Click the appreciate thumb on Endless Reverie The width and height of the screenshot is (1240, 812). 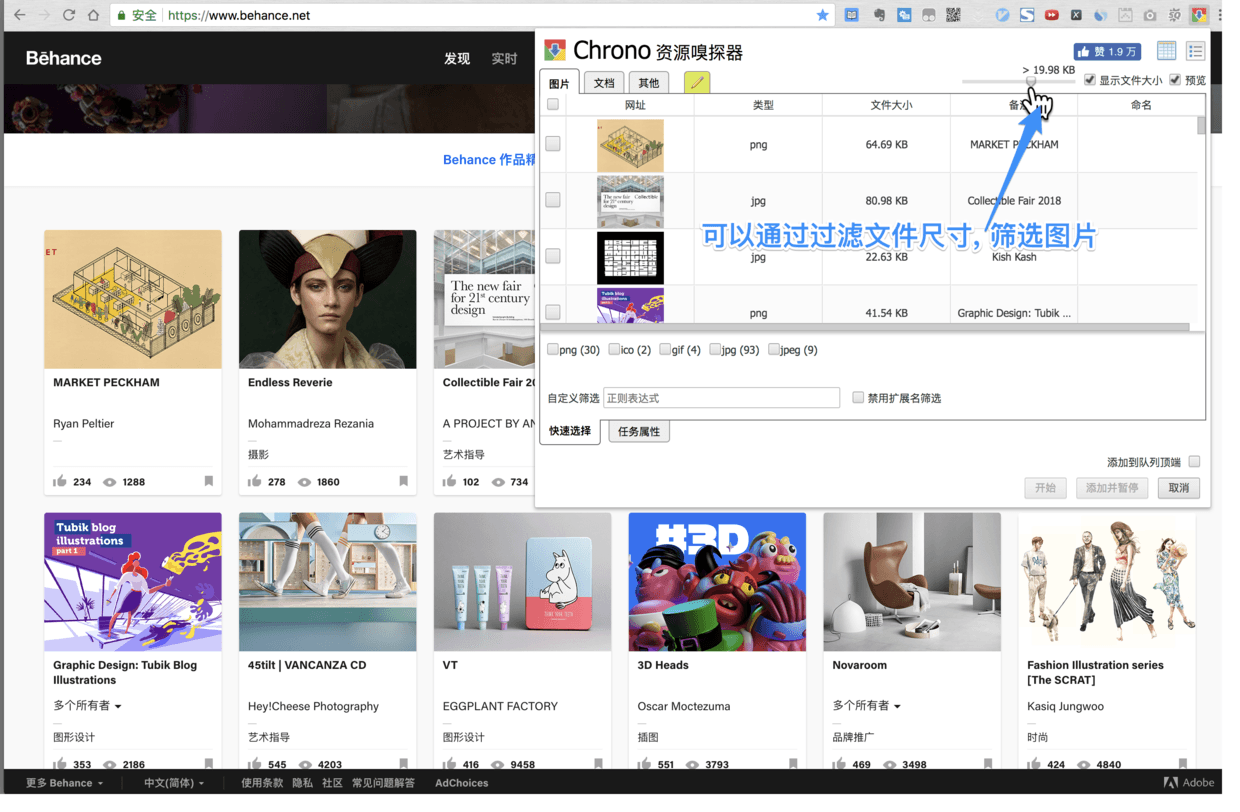click(x=255, y=481)
